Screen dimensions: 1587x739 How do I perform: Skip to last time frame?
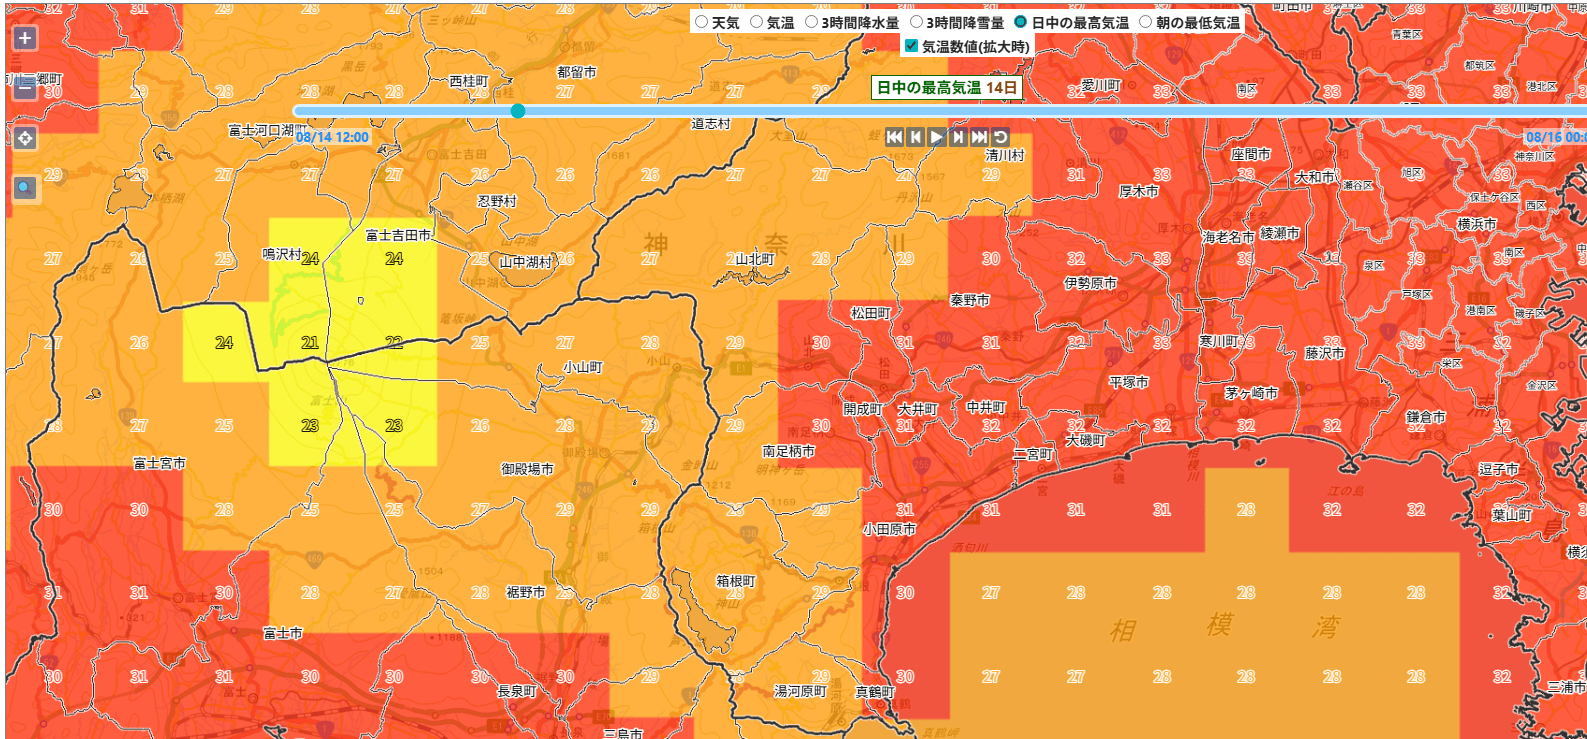coord(979,137)
